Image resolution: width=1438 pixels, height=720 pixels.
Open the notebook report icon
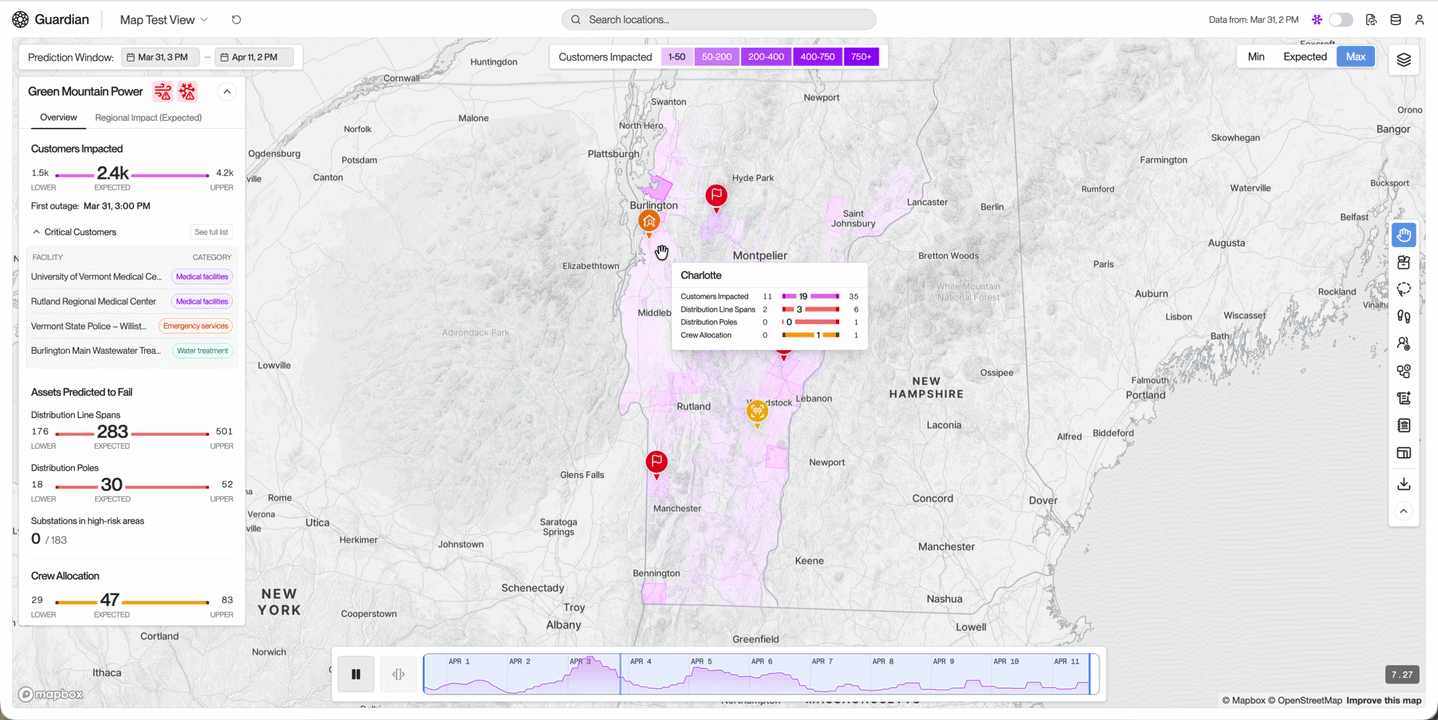(x=1404, y=426)
